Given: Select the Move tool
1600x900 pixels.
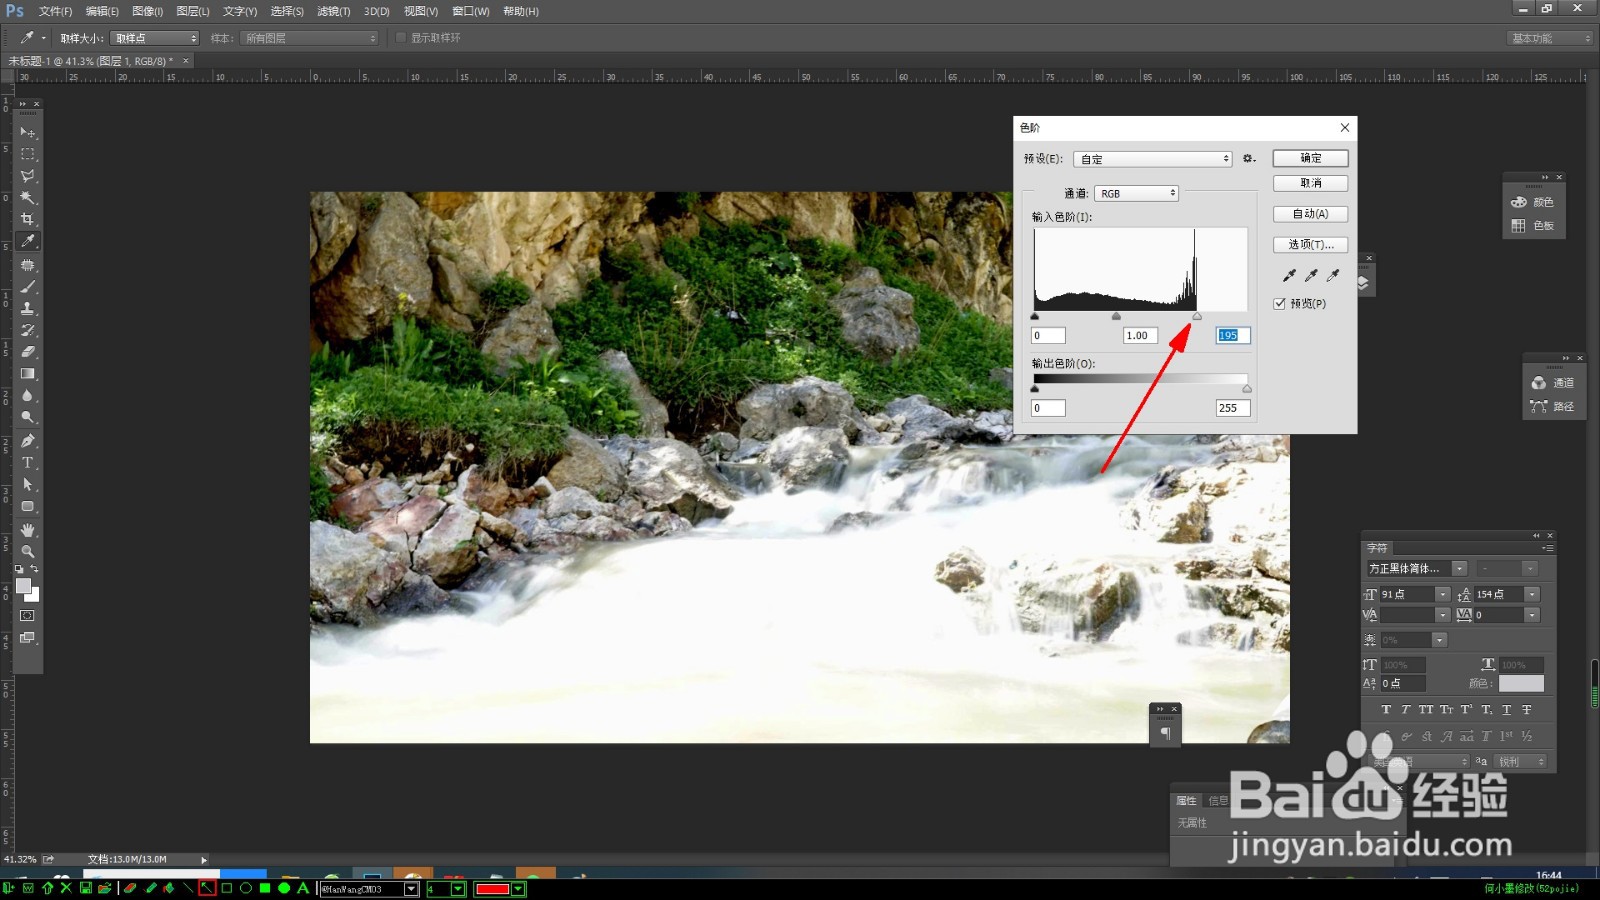Looking at the screenshot, I should (28, 132).
